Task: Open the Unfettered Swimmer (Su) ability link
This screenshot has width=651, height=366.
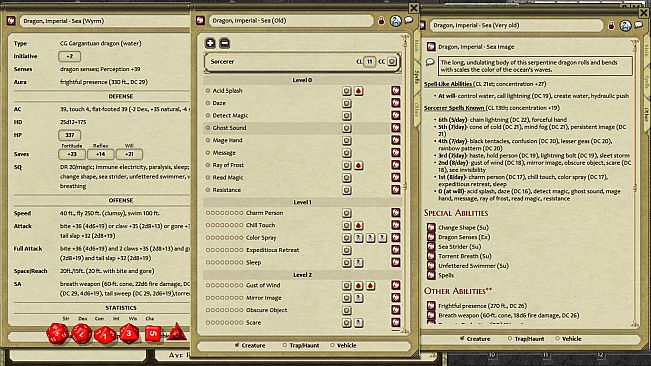Action: click(x=431, y=266)
